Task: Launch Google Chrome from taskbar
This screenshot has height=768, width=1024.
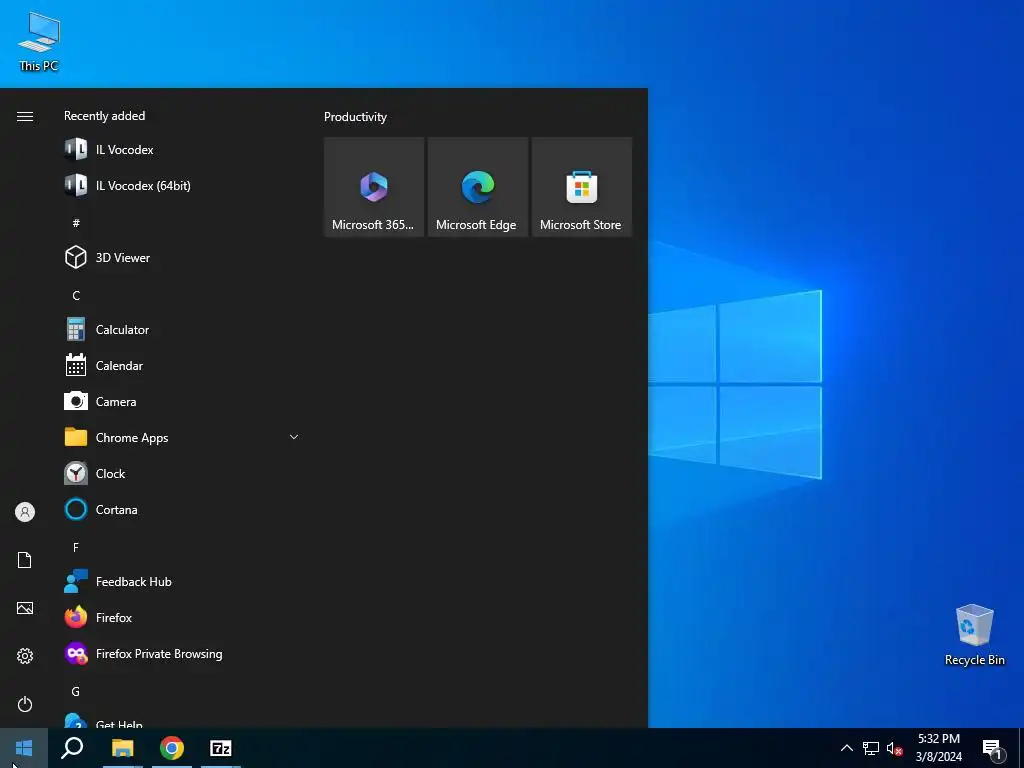Action: (172, 748)
